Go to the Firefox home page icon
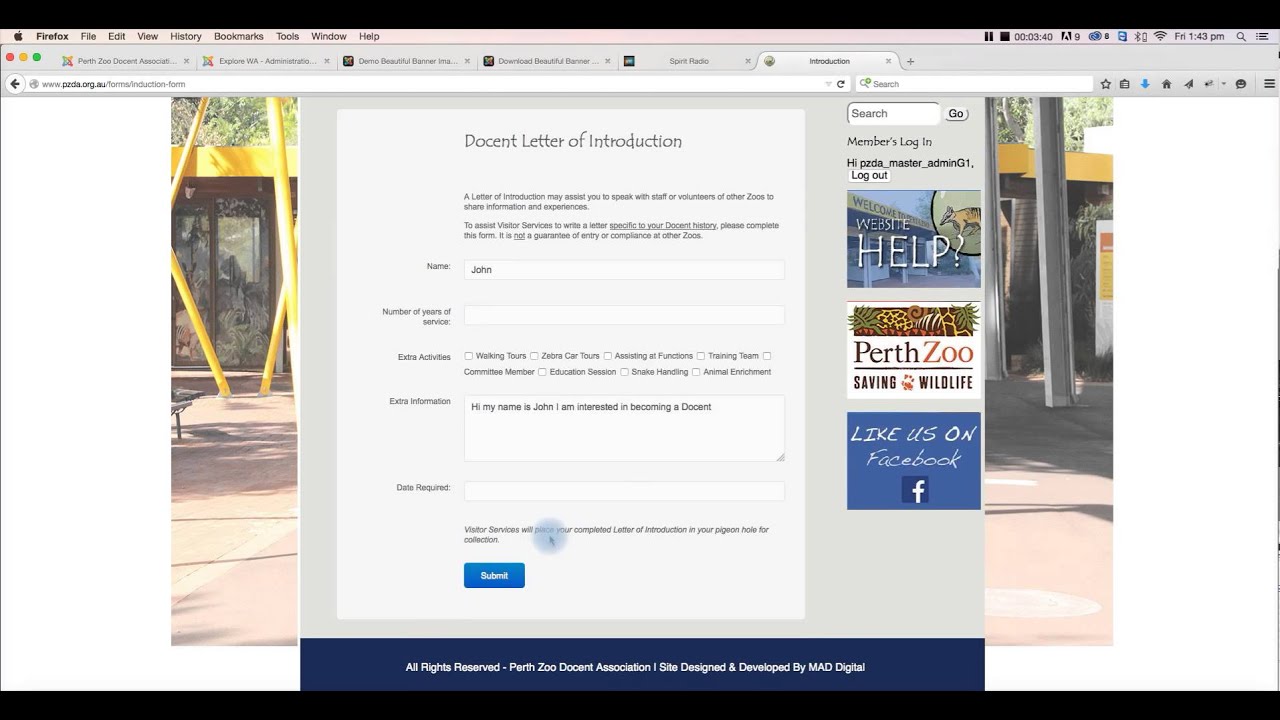1280x720 pixels. (x=1166, y=84)
